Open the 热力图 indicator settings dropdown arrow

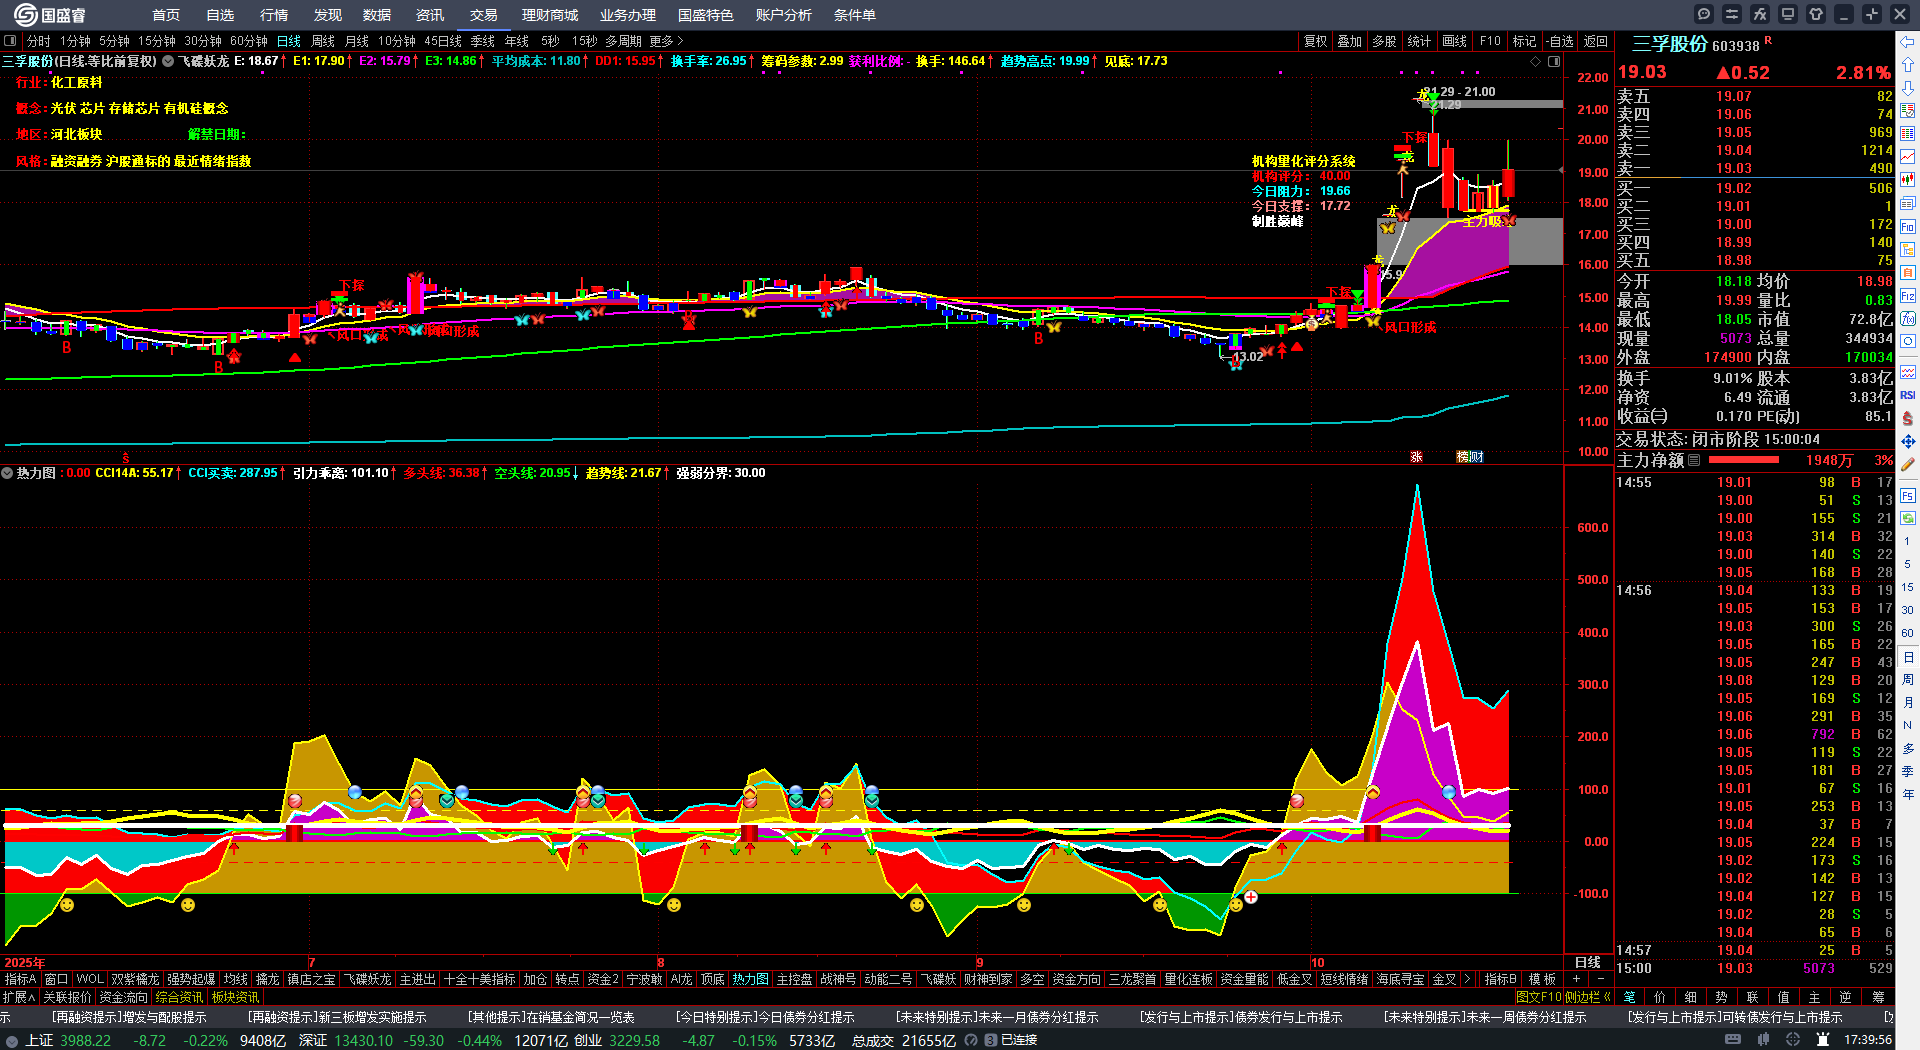point(7,473)
